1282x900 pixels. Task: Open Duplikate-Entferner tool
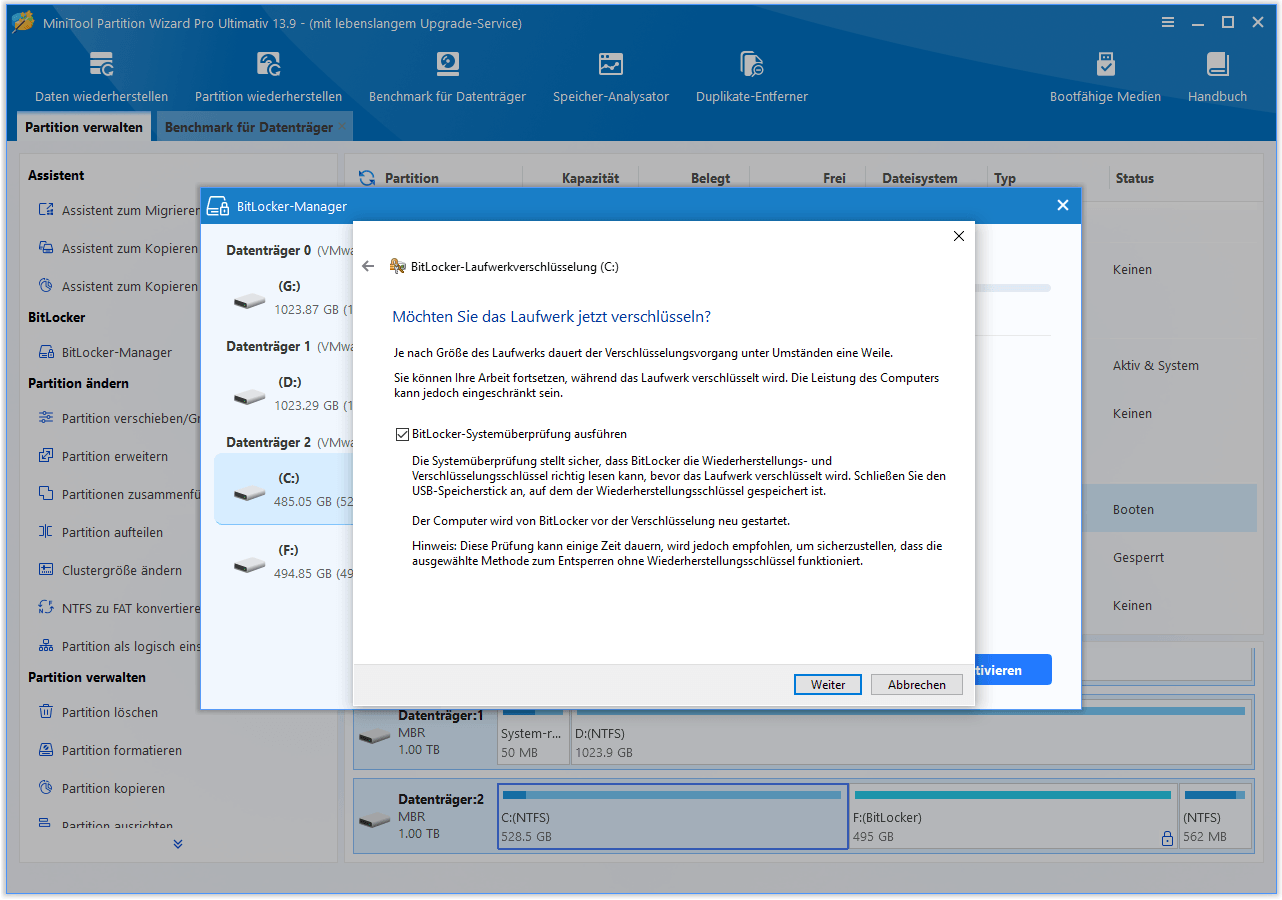pyautogui.click(x=752, y=78)
